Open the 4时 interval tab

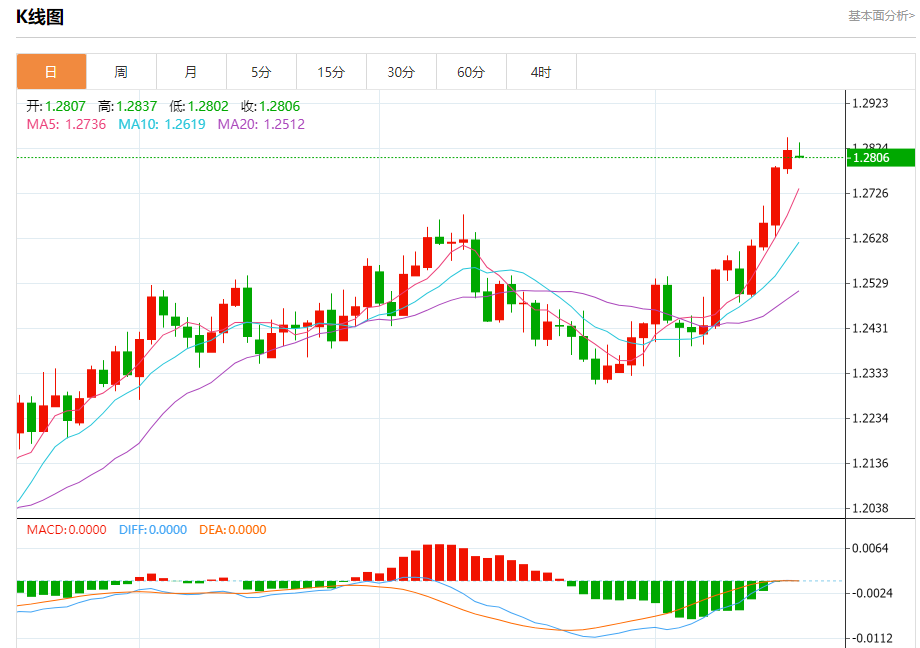pos(541,72)
